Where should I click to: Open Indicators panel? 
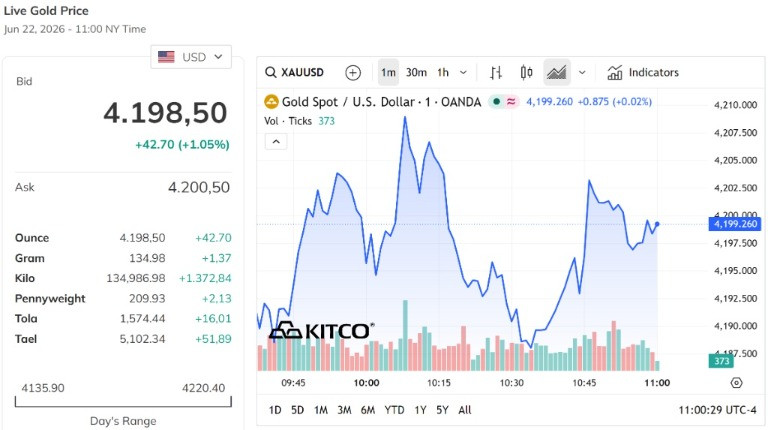click(x=643, y=72)
